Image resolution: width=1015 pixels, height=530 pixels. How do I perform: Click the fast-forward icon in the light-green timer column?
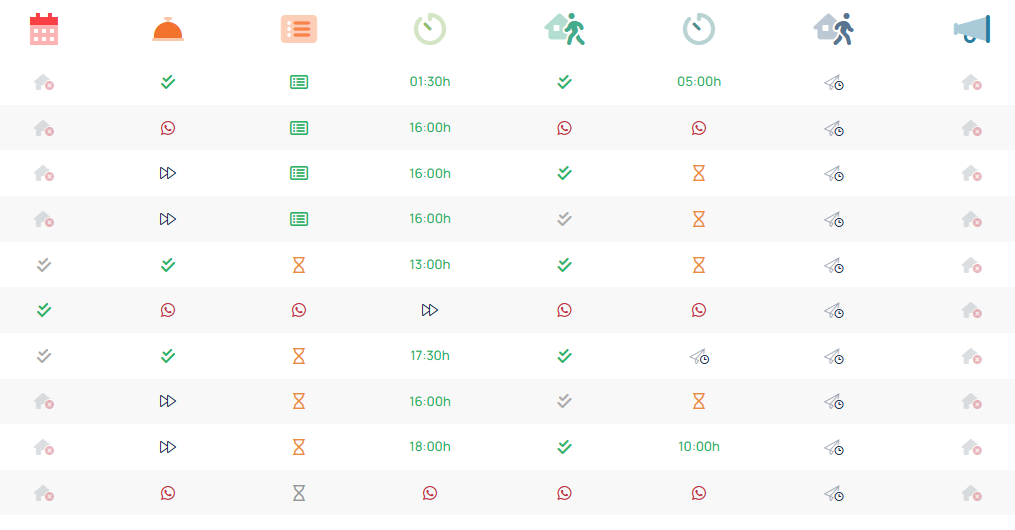coord(430,311)
